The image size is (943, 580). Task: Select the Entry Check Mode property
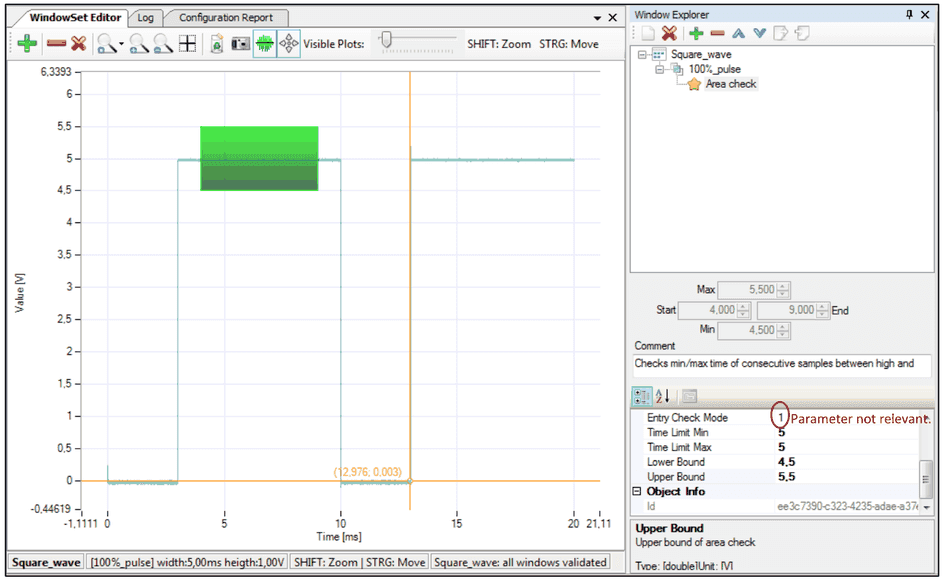tap(687, 418)
